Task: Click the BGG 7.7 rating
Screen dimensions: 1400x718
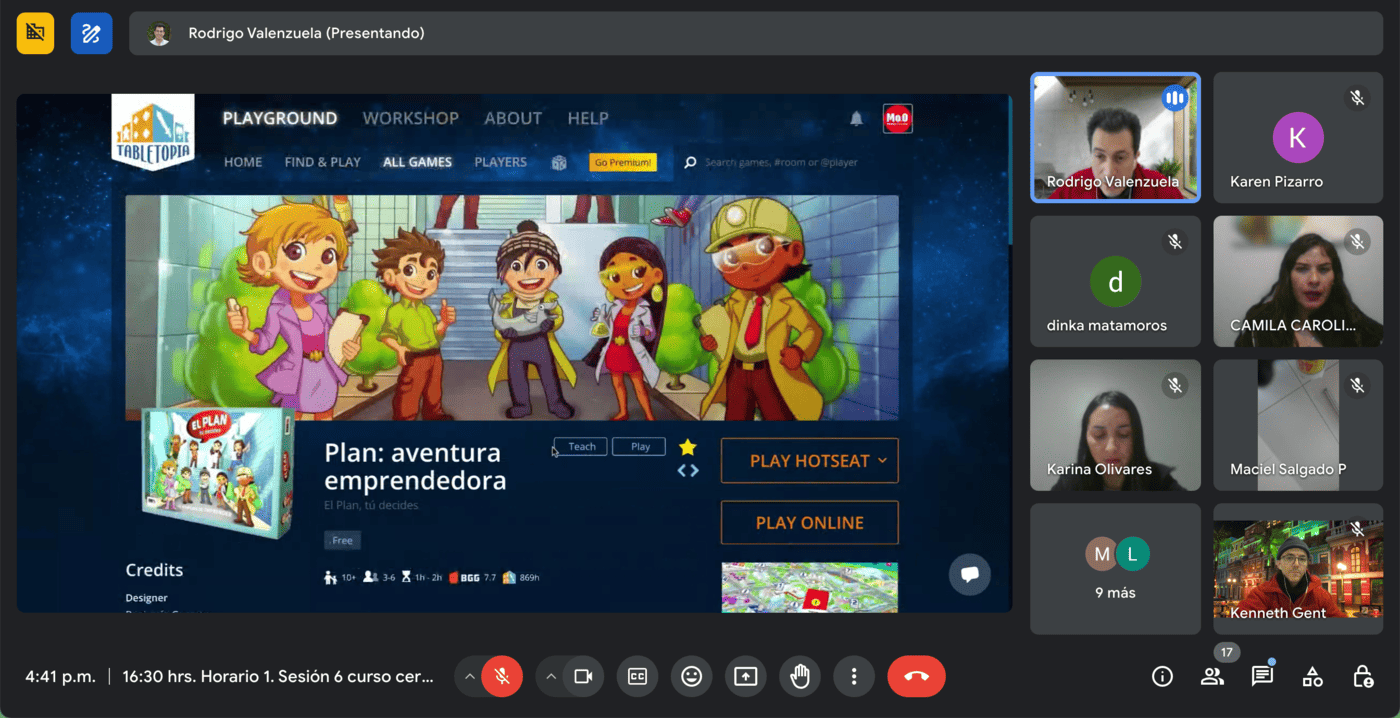Action: (x=472, y=577)
